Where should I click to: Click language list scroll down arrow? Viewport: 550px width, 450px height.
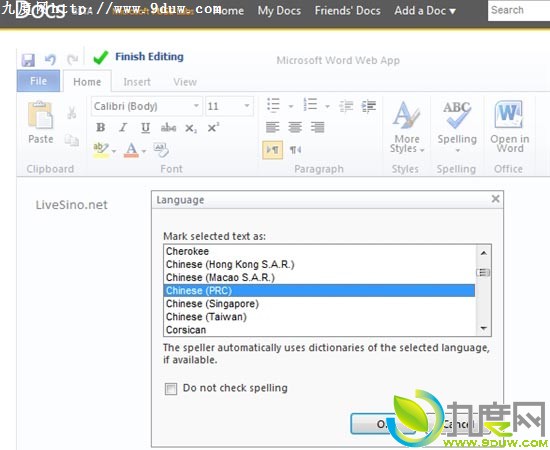pyautogui.click(x=484, y=328)
